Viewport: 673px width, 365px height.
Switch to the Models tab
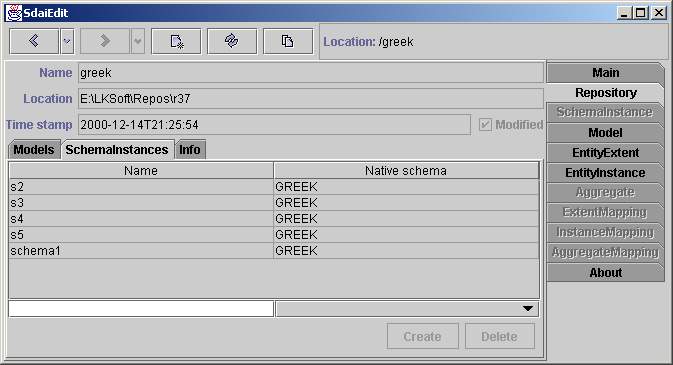pos(34,150)
